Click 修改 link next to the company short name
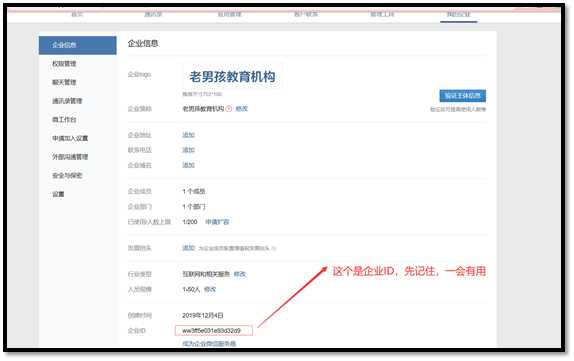Viewport: 574px width, 361px height. click(x=242, y=109)
